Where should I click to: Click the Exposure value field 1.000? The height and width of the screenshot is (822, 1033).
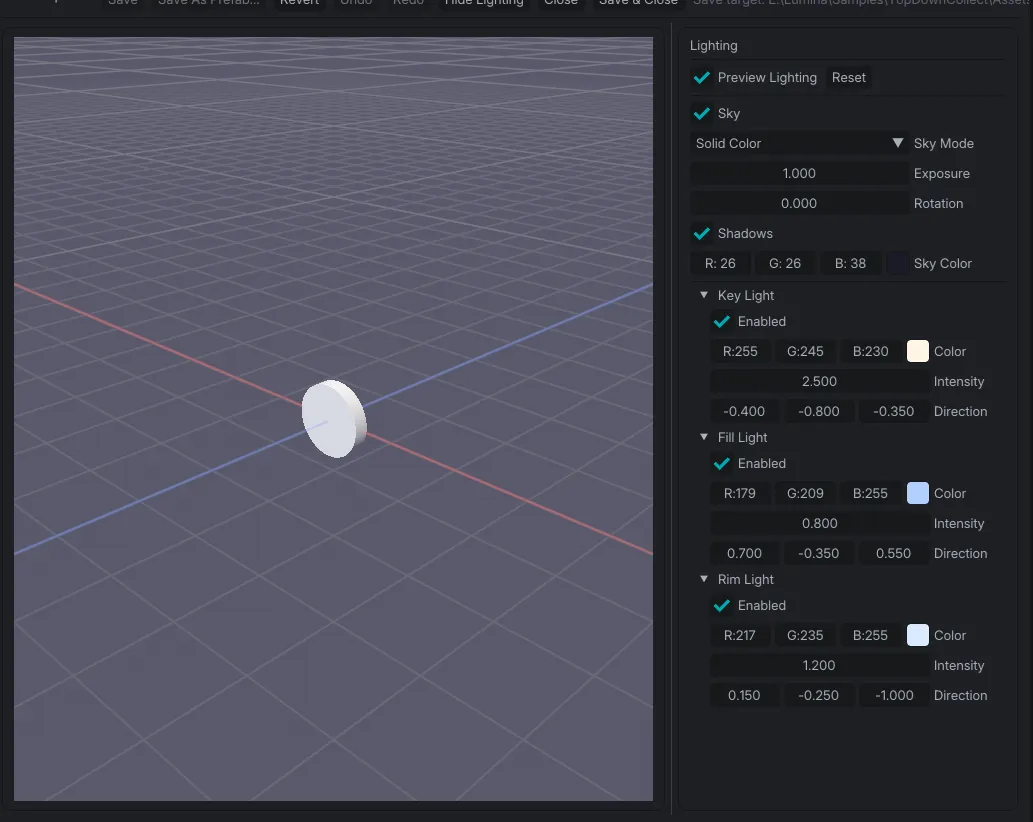click(799, 173)
